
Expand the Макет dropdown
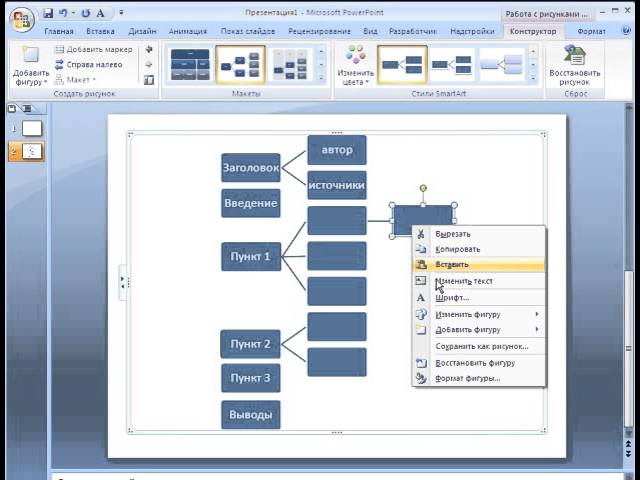coord(76,80)
